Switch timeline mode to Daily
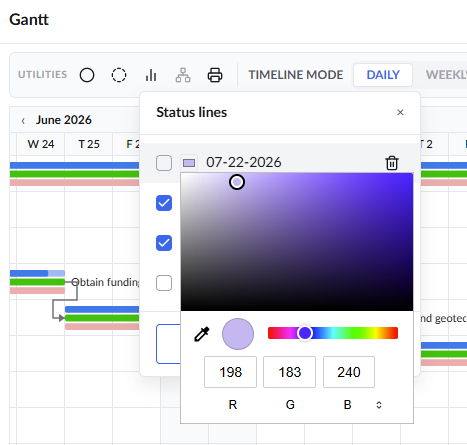The image size is (467, 445). tap(383, 75)
